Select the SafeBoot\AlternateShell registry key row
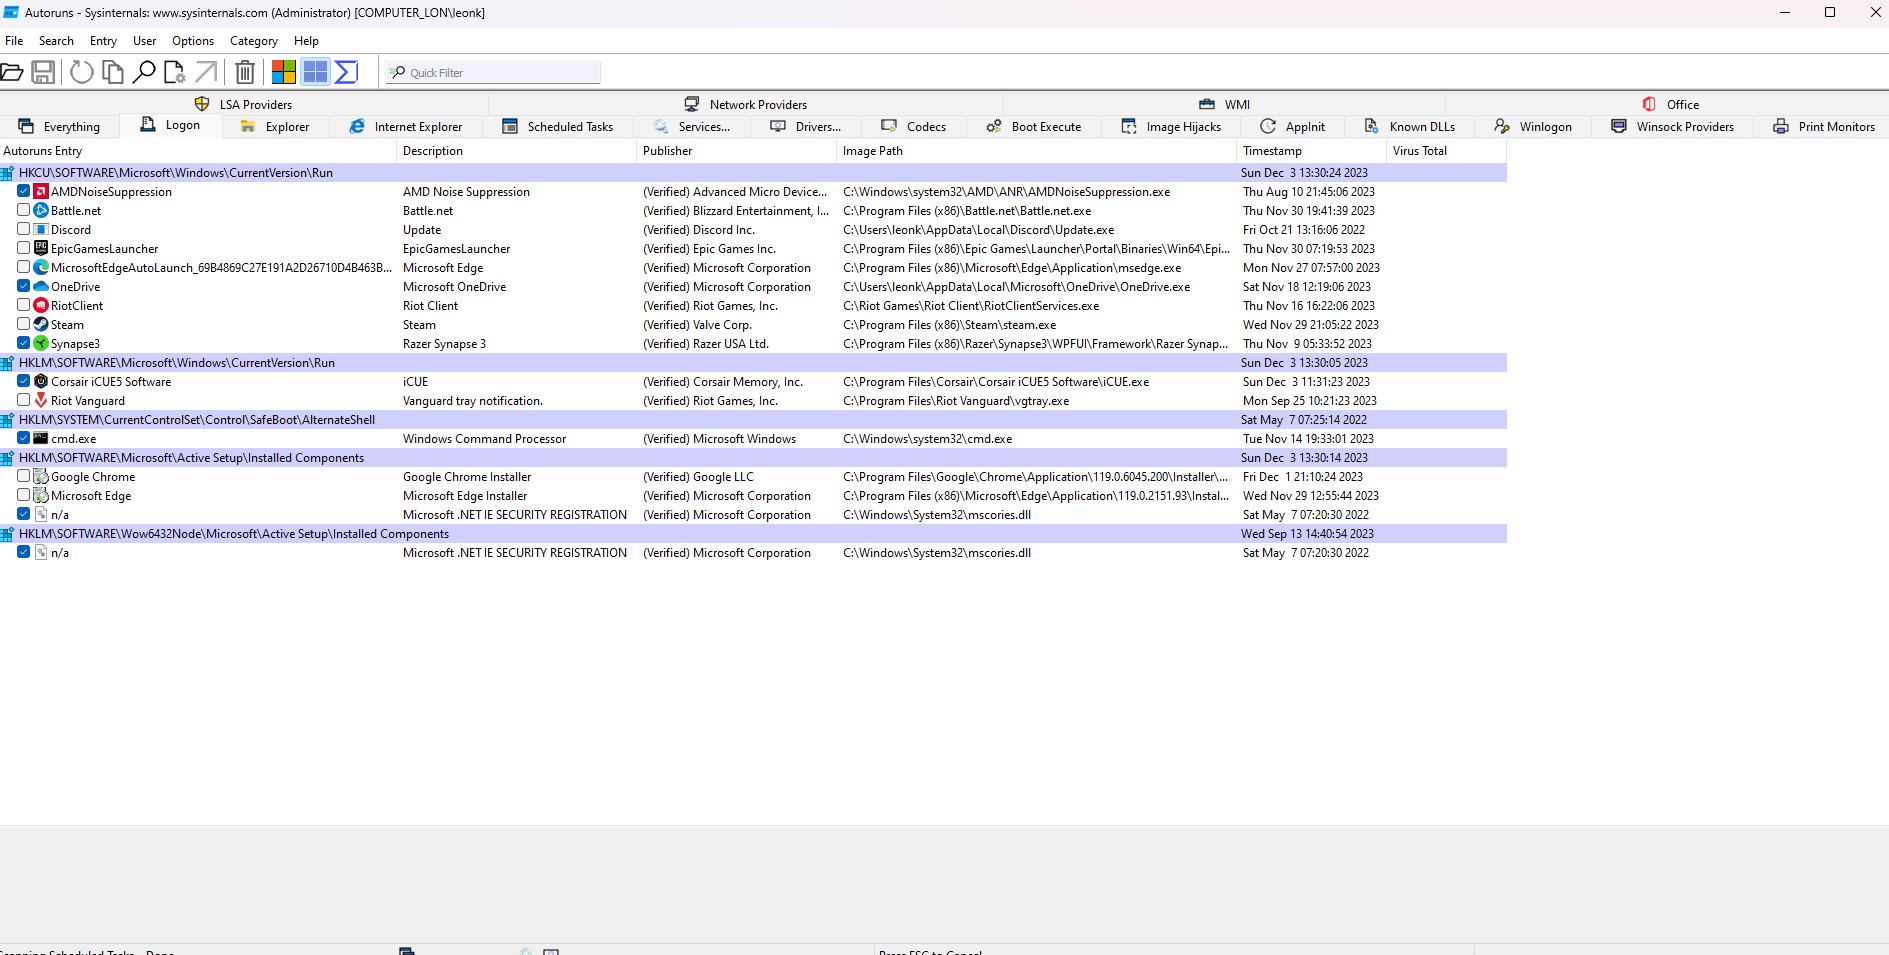 click(753, 420)
